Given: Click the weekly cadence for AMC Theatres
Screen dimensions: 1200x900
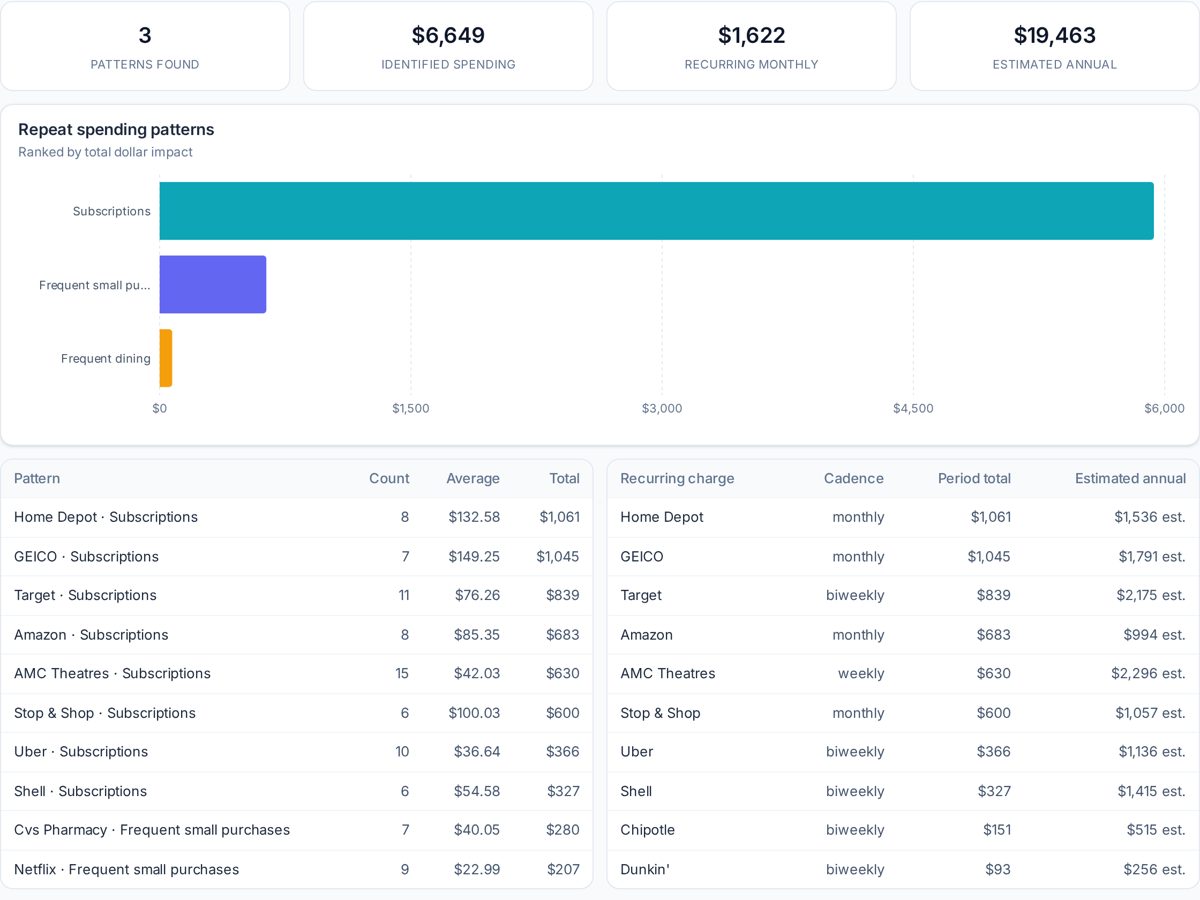Looking at the screenshot, I should point(861,673).
